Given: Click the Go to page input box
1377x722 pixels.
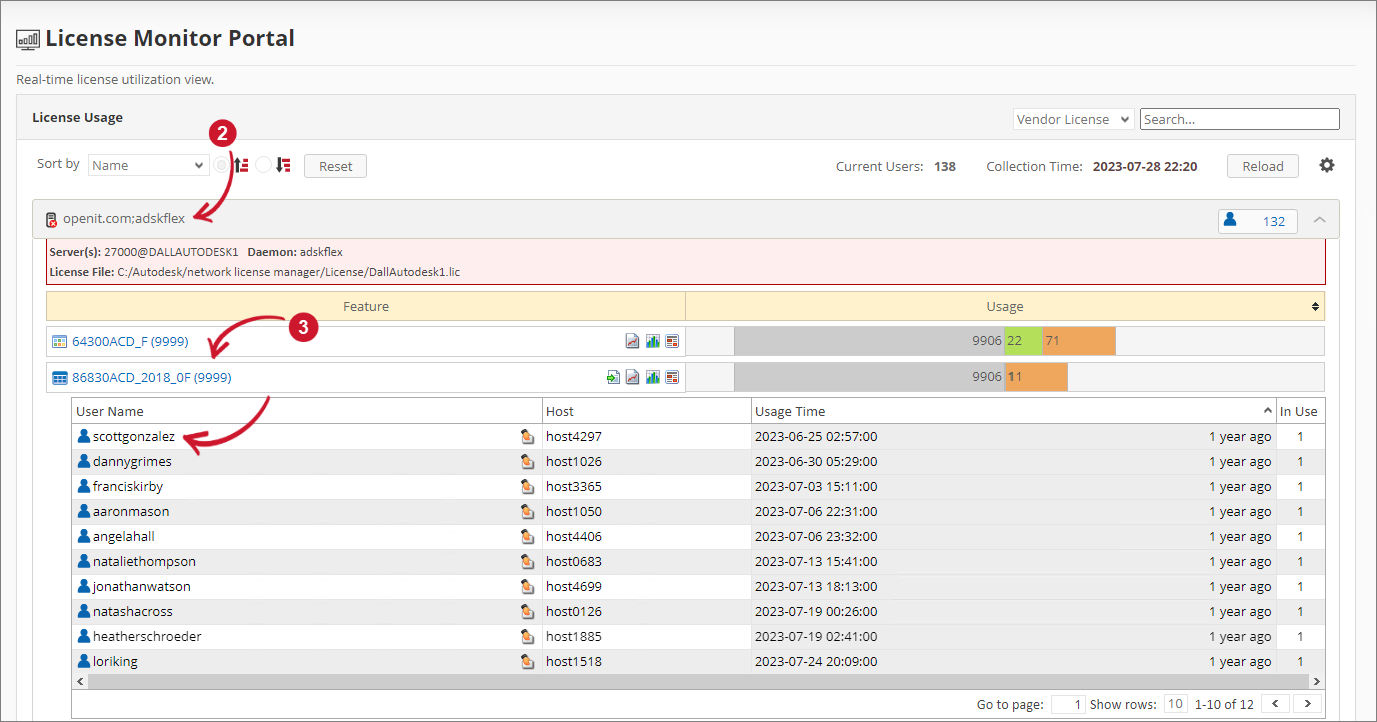Looking at the screenshot, I should click(x=1068, y=704).
